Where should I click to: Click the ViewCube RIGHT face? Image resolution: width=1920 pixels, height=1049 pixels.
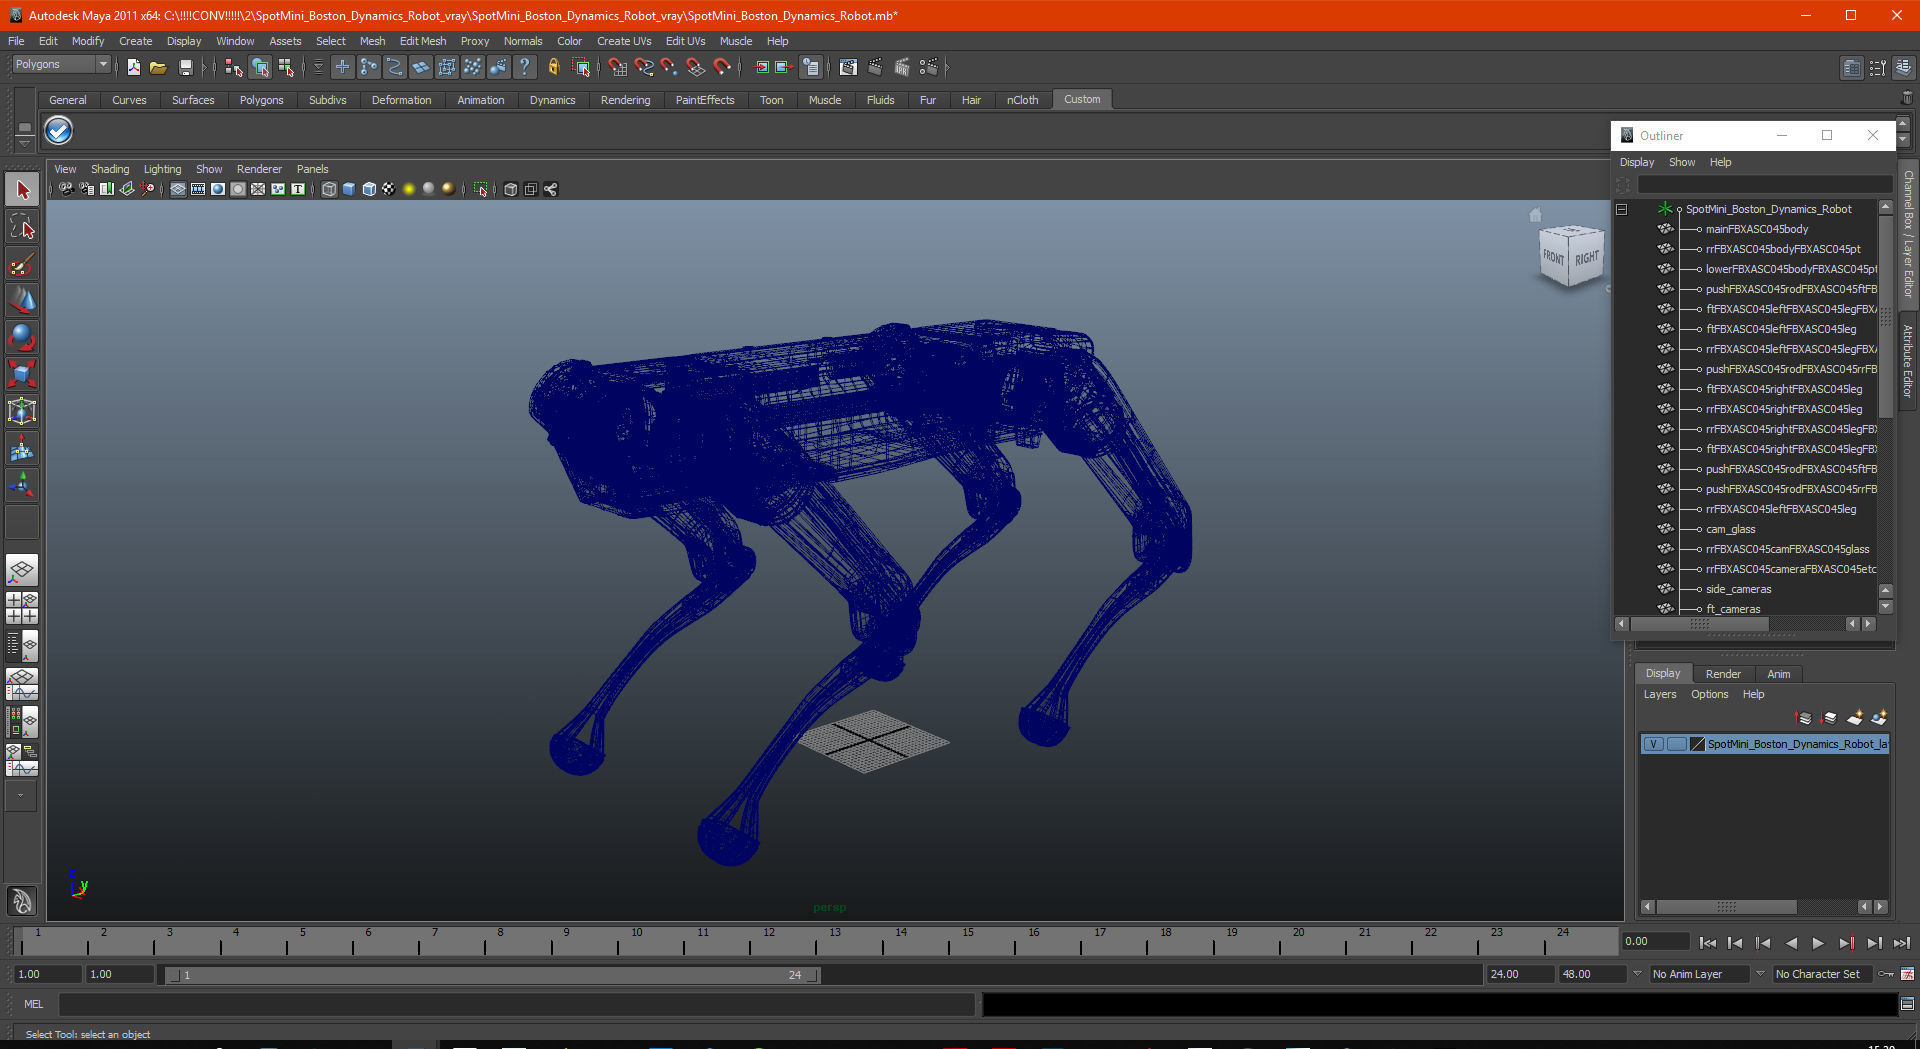coord(1587,259)
